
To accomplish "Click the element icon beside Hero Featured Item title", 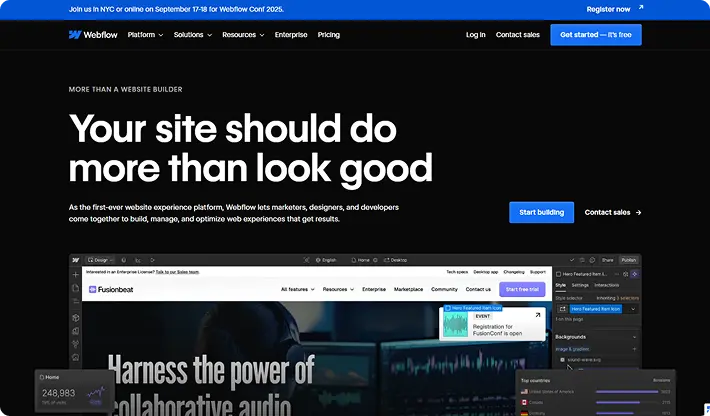I will [558, 274].
